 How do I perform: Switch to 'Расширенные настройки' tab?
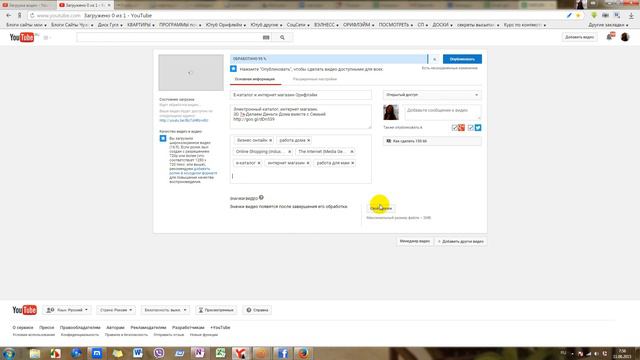coord(315,79)
